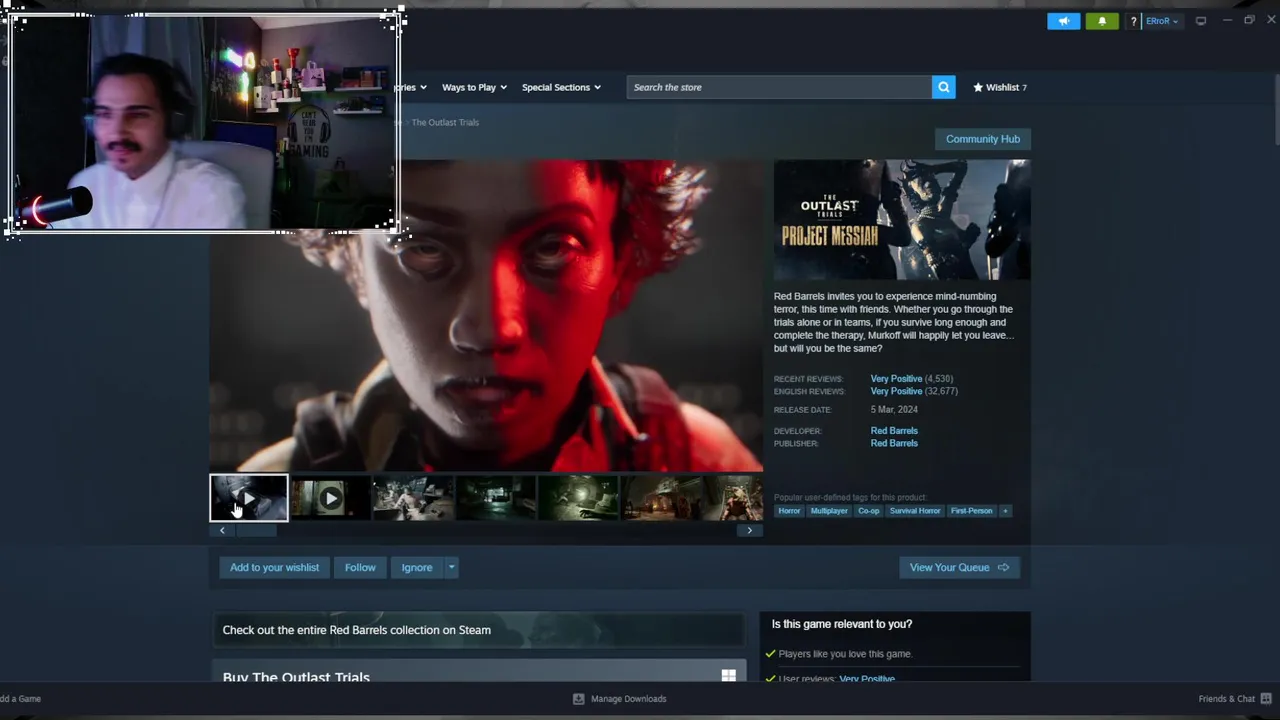Click the Ignore button

[417, 567]
